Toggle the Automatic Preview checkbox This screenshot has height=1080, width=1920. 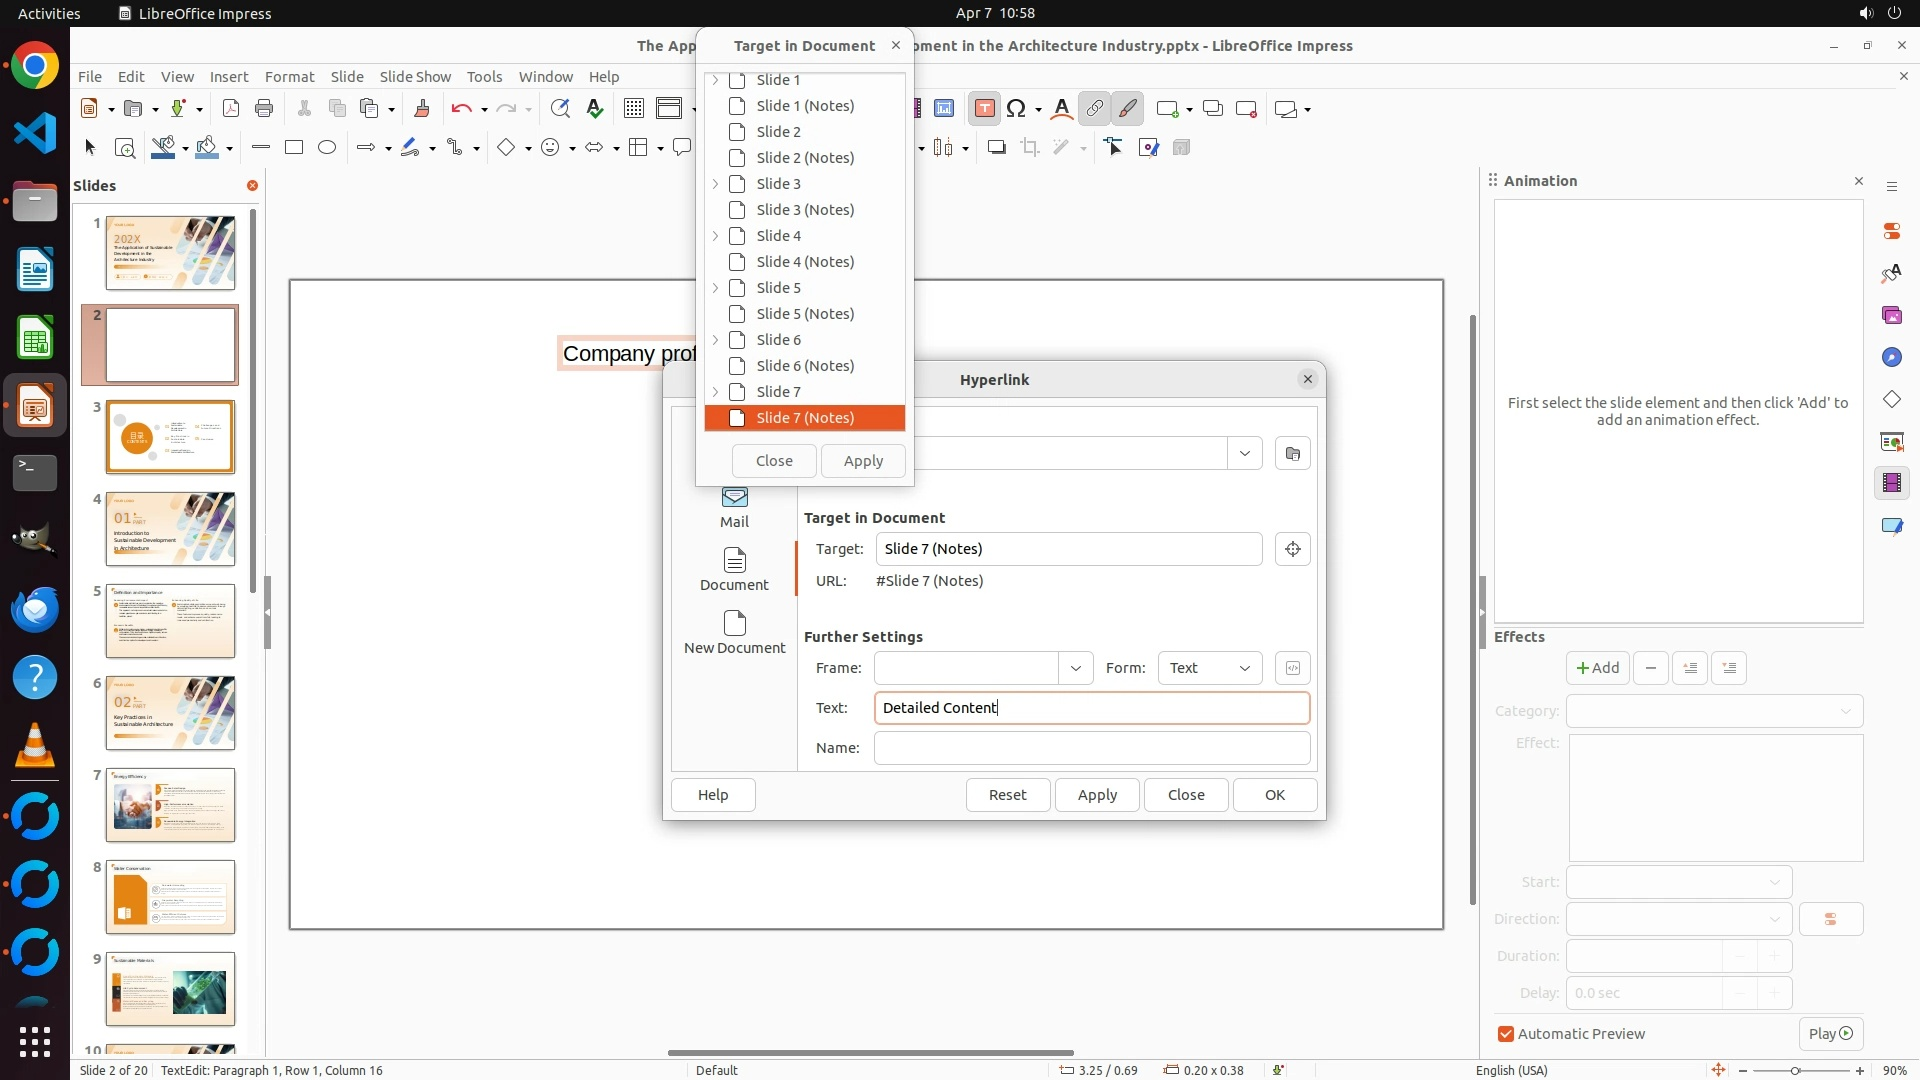1506,1034
